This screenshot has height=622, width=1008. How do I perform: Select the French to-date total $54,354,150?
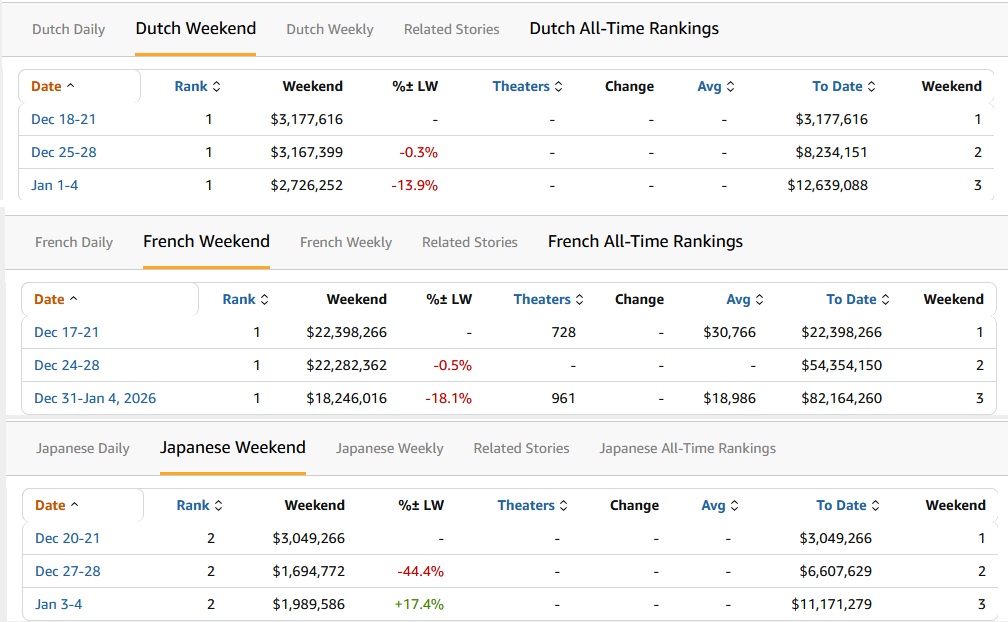[842, 366]
